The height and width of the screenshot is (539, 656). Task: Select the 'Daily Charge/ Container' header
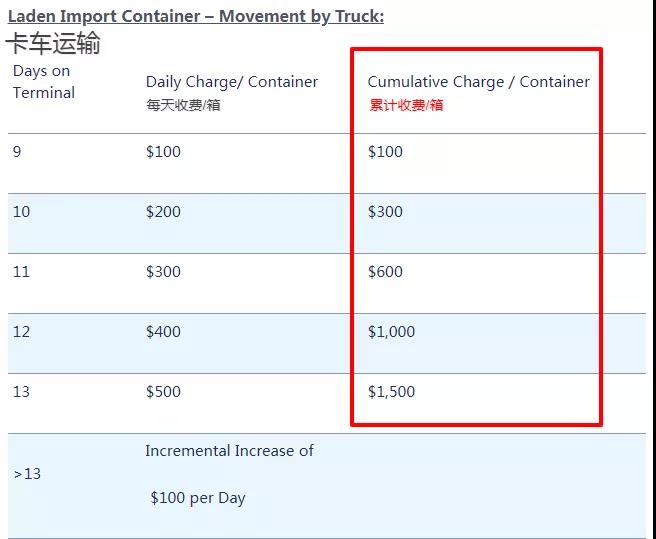click(232, 82)
